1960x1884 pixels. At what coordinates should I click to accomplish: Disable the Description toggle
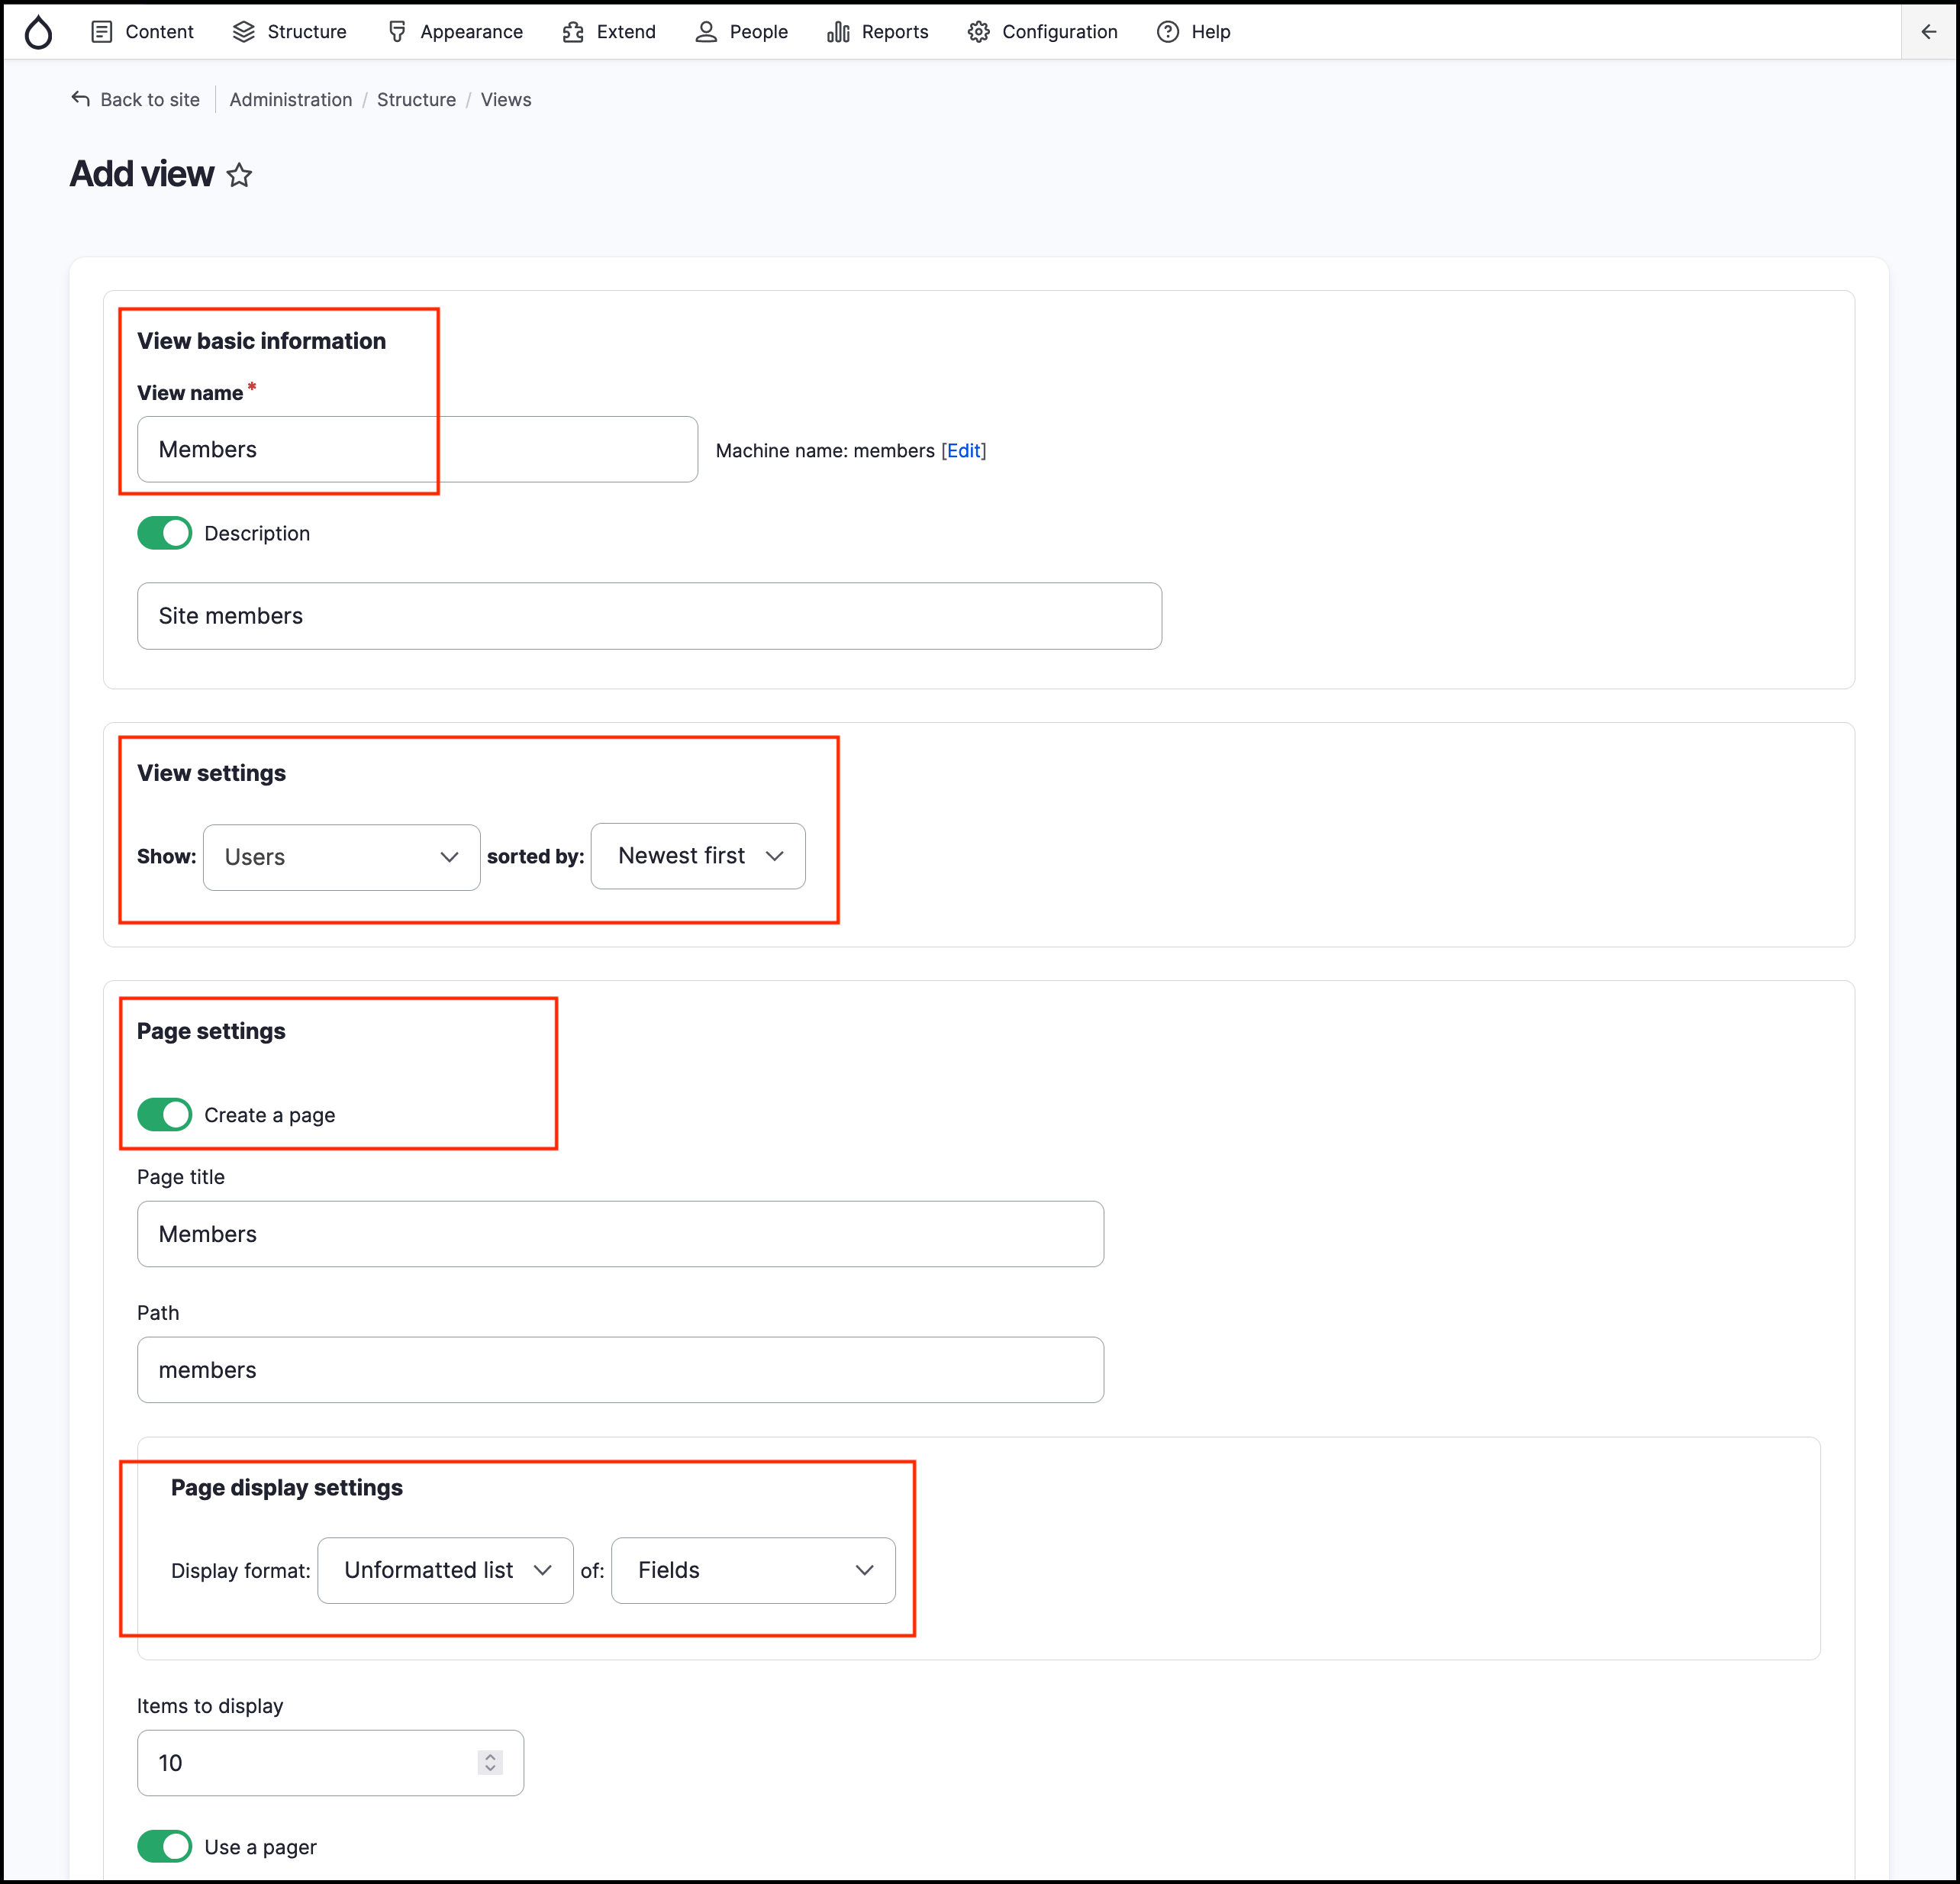coord(164,532)
